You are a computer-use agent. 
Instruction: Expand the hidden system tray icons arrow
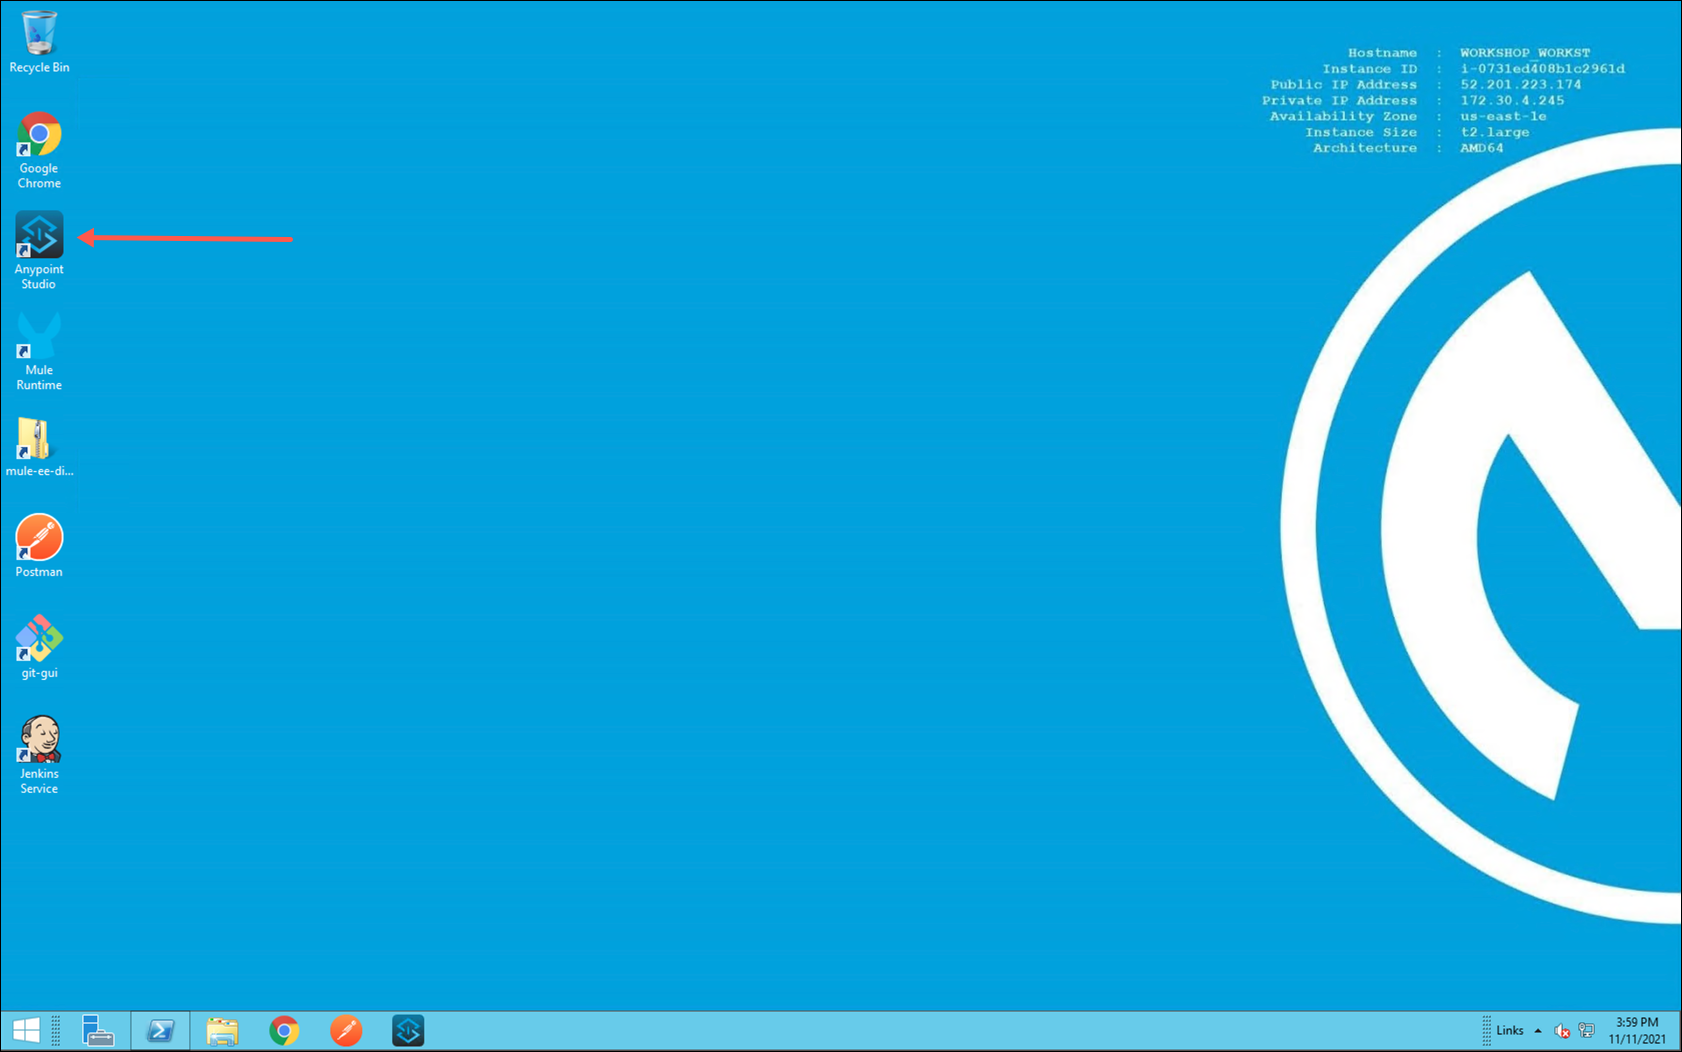(x=1538, y=1030)
